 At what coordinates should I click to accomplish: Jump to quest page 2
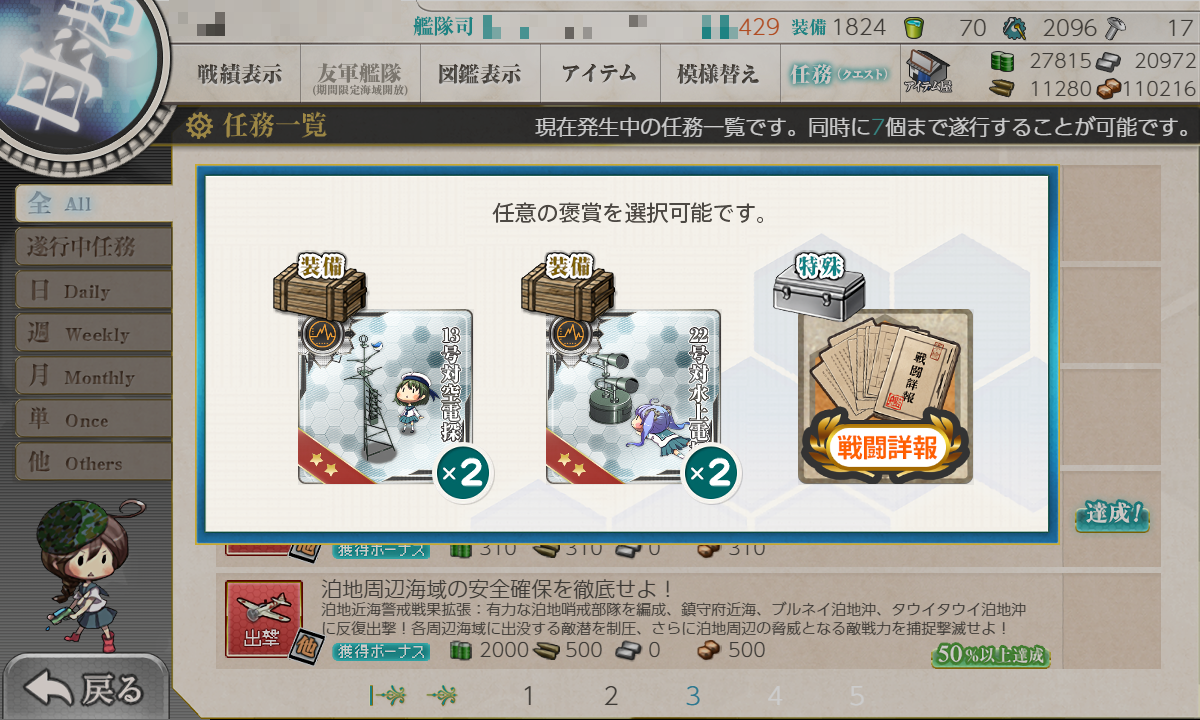611,696
